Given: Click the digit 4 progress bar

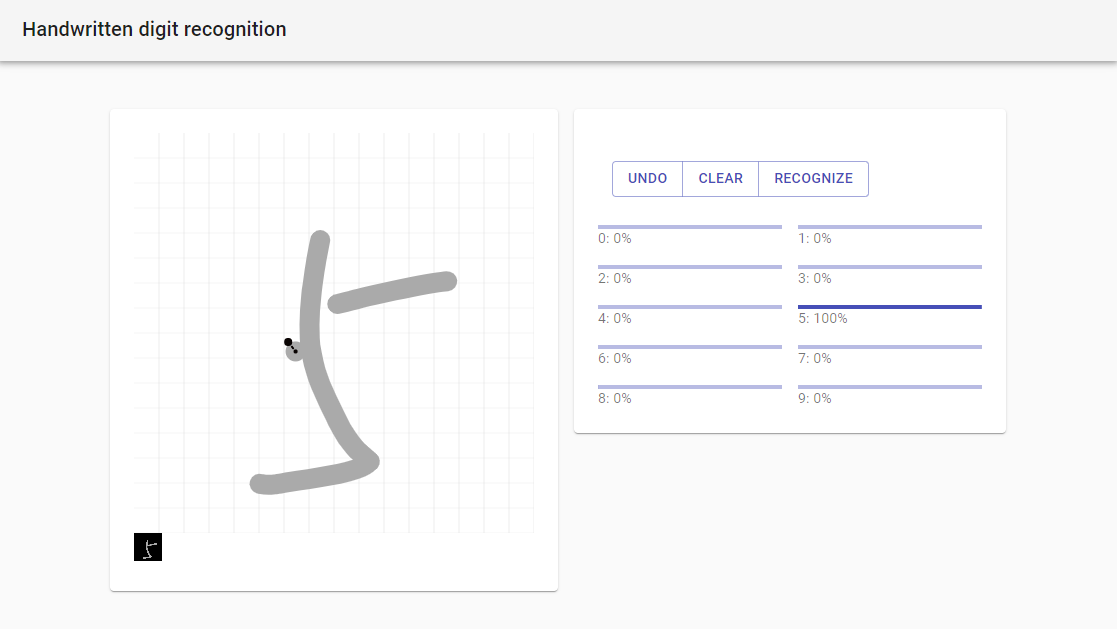Looking at the screenshot, I should pos(690,307).
